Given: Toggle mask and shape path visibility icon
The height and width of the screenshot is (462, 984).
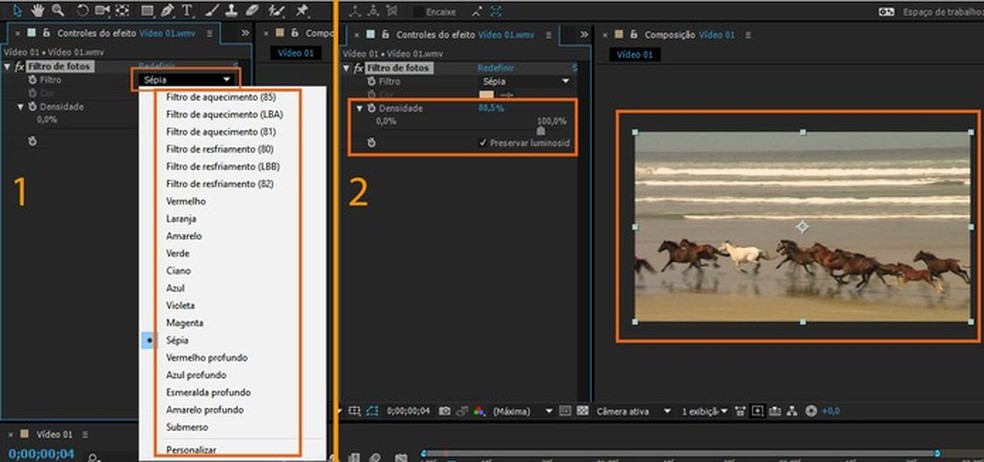Looking at the screenshot, I should pos(372,411).
